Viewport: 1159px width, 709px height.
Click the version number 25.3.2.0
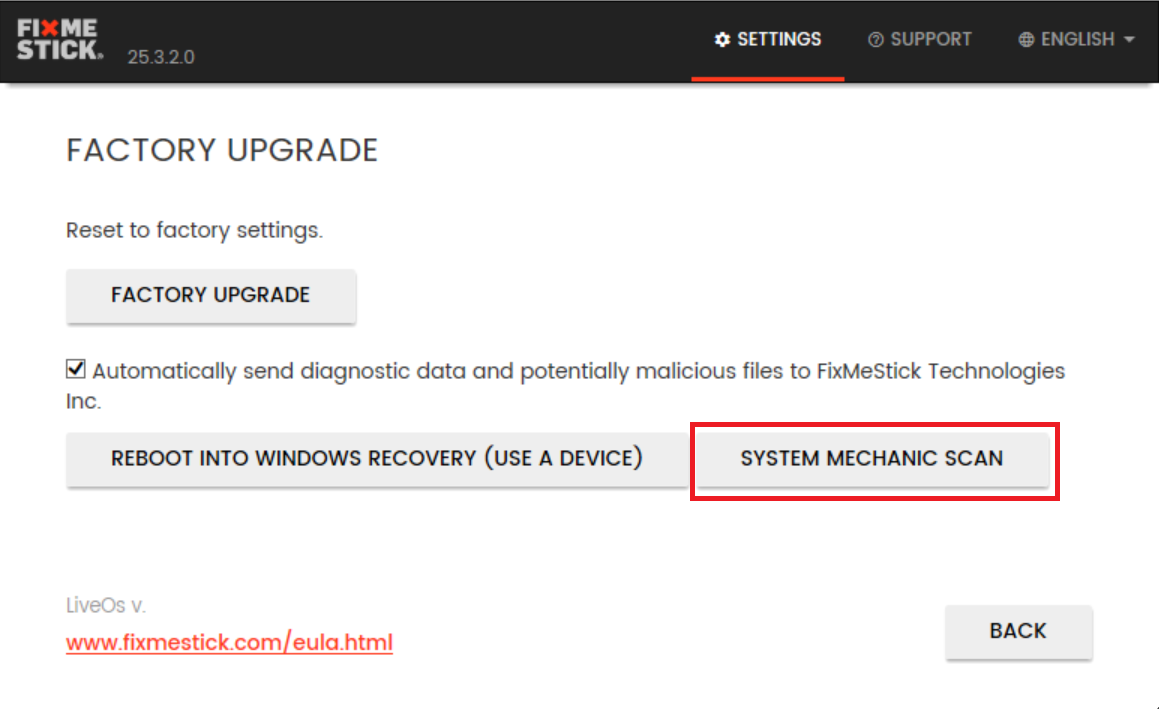click(161, 57)
